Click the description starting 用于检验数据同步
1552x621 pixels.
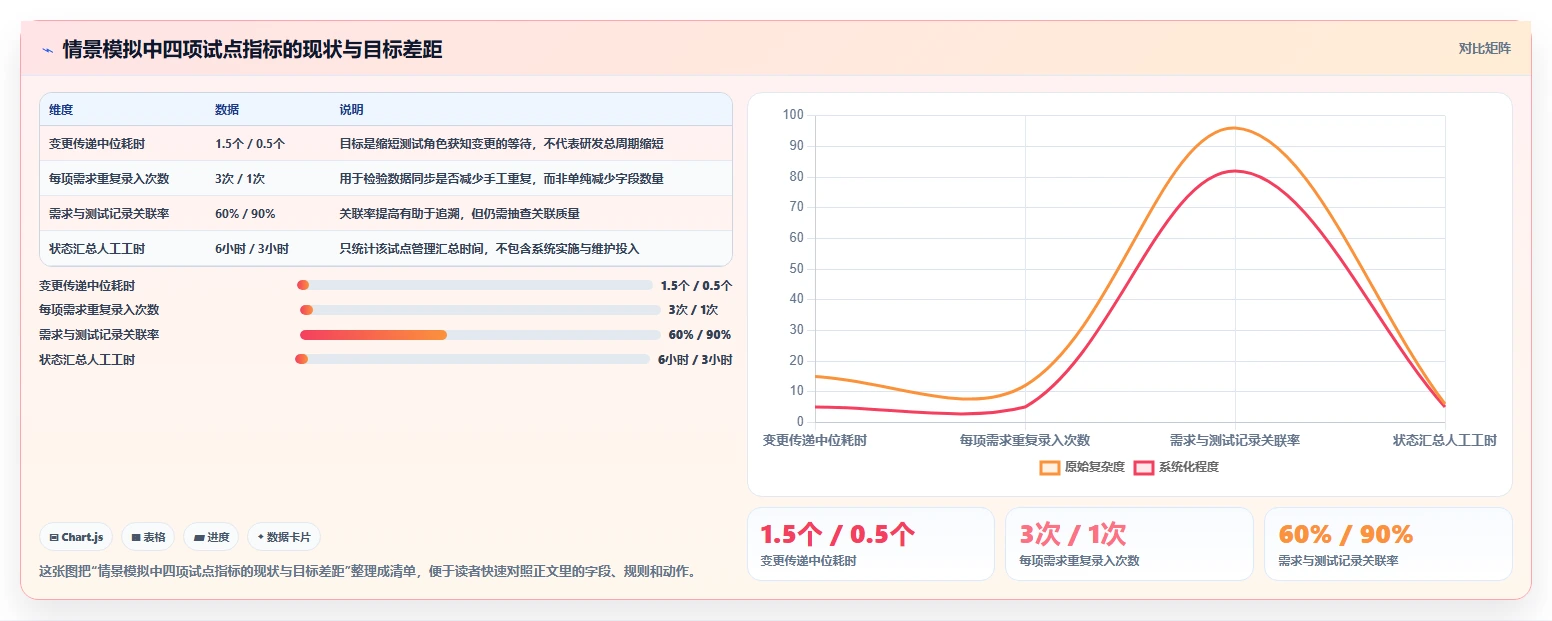click(x=501, y=179)
